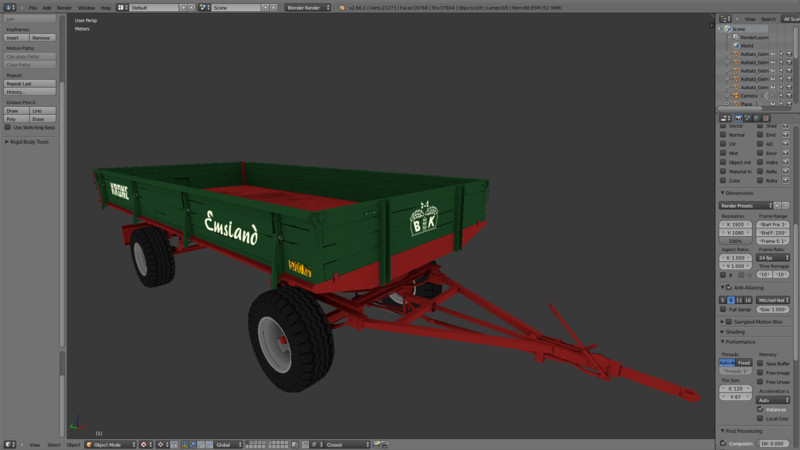
Task: Toggle Use Sketching Sessions checkbox
Action: [8, 127]
